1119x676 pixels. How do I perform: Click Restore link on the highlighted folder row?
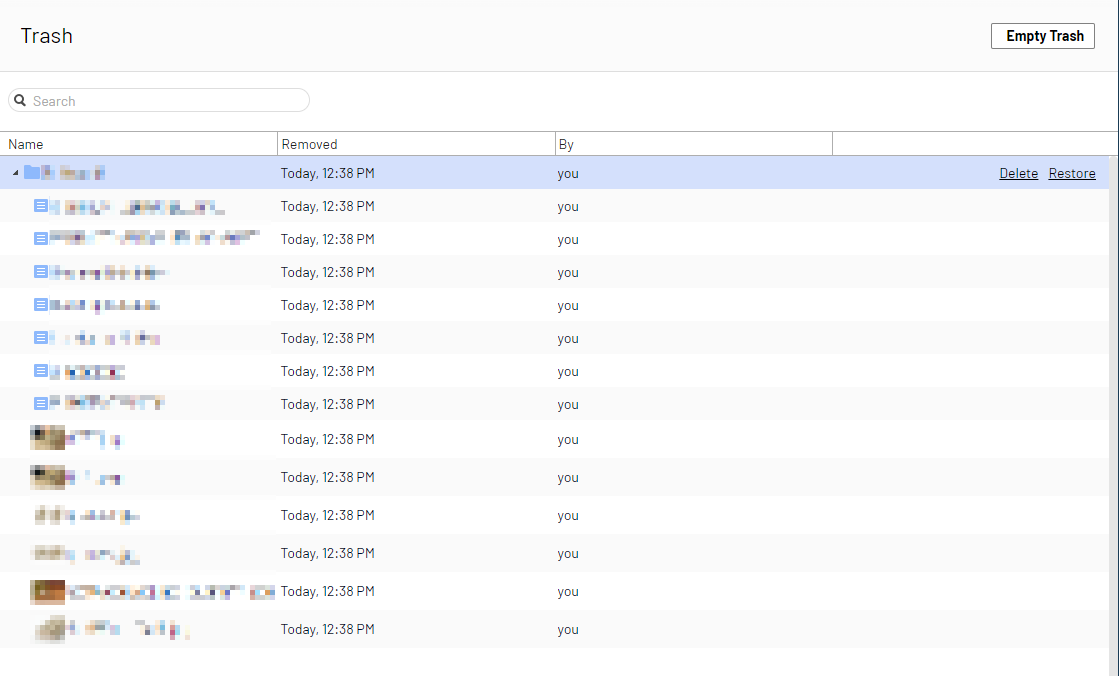coord(1071,173)
